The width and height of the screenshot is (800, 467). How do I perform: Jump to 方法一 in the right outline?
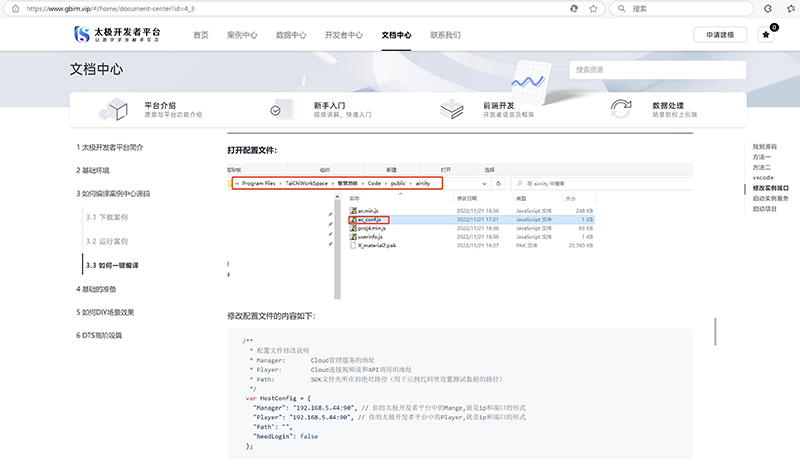[761, 157]
